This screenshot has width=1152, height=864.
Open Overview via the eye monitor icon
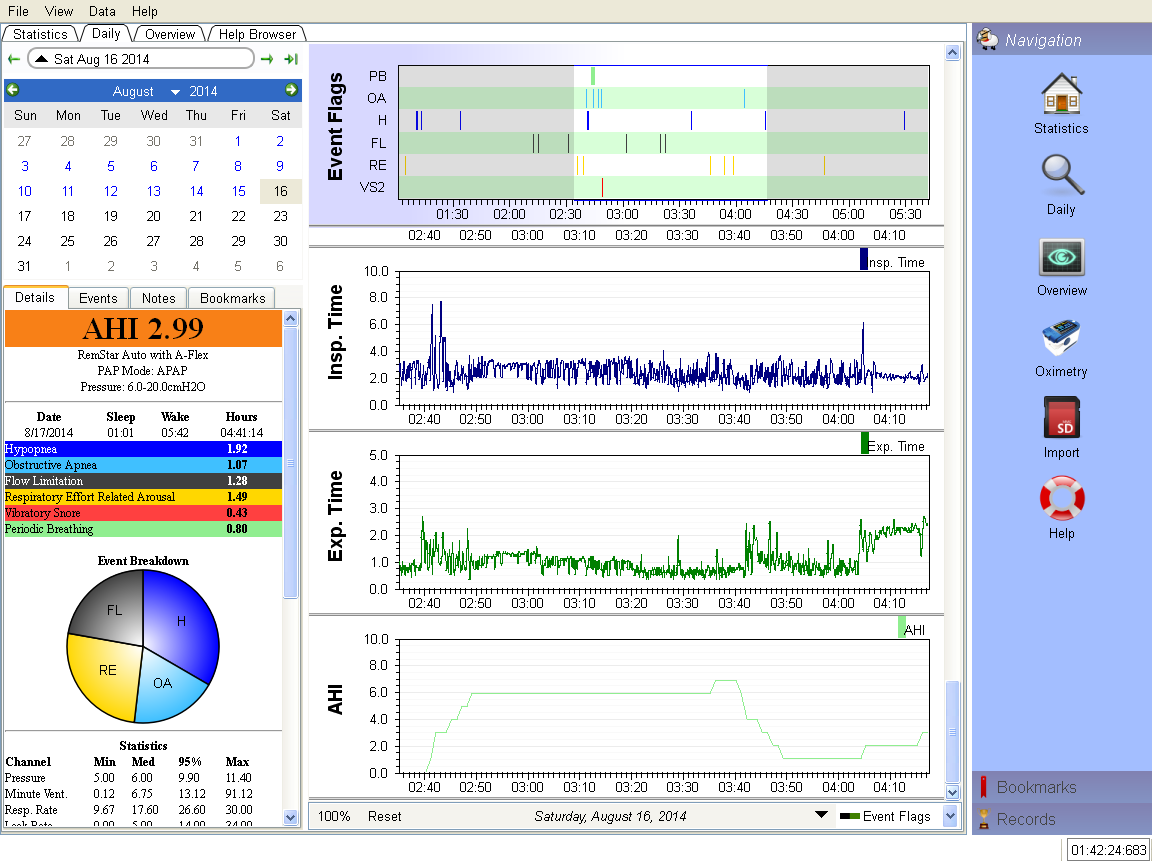coord(1061,257)
